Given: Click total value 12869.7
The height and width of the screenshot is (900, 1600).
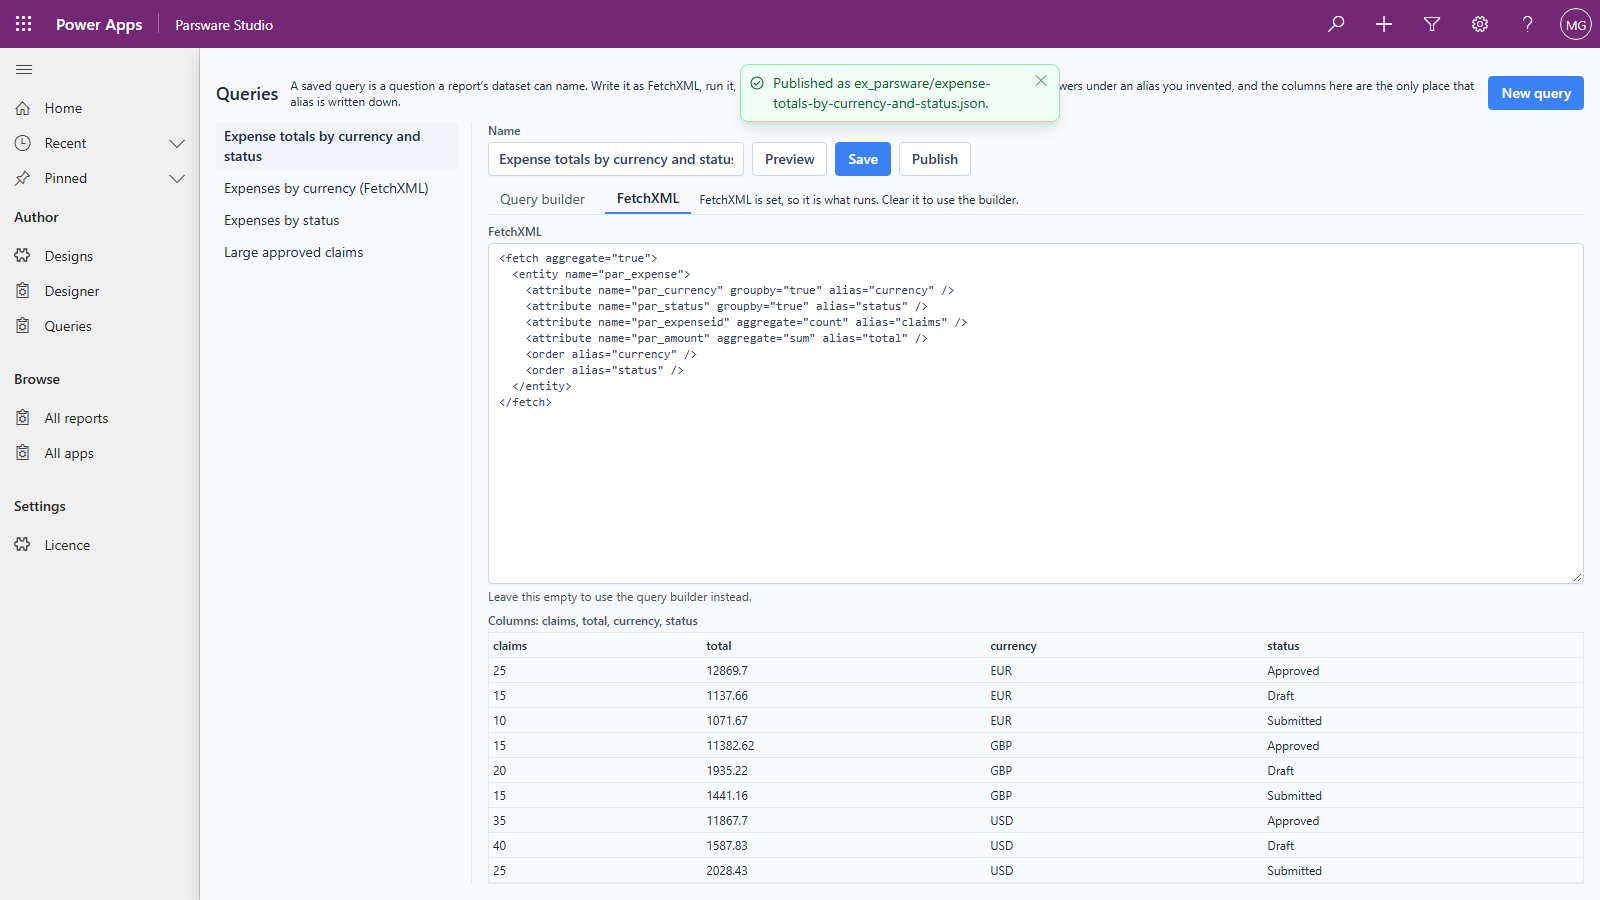Looking at the screenshot, I should coord(727,671).
